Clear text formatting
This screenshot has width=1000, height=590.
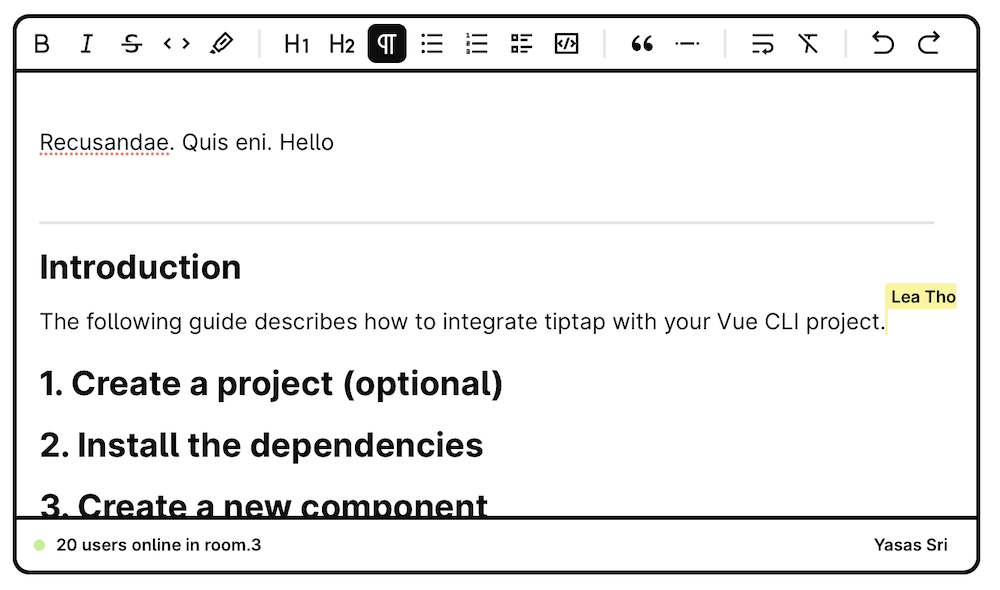(x=808, y=44)
